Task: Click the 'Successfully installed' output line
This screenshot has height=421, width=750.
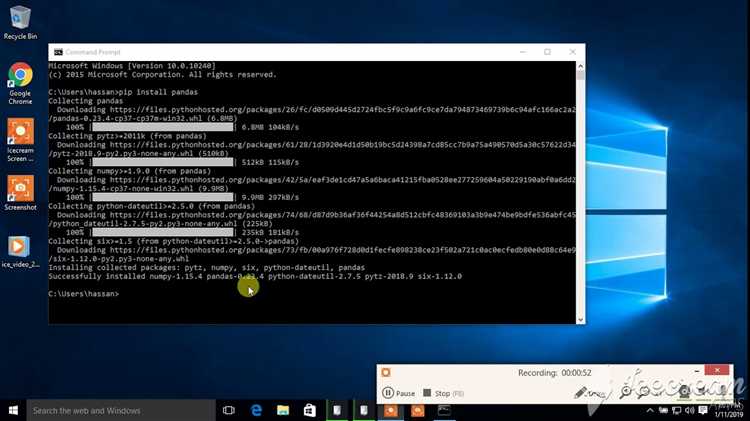Action: [x=255, y=276]
